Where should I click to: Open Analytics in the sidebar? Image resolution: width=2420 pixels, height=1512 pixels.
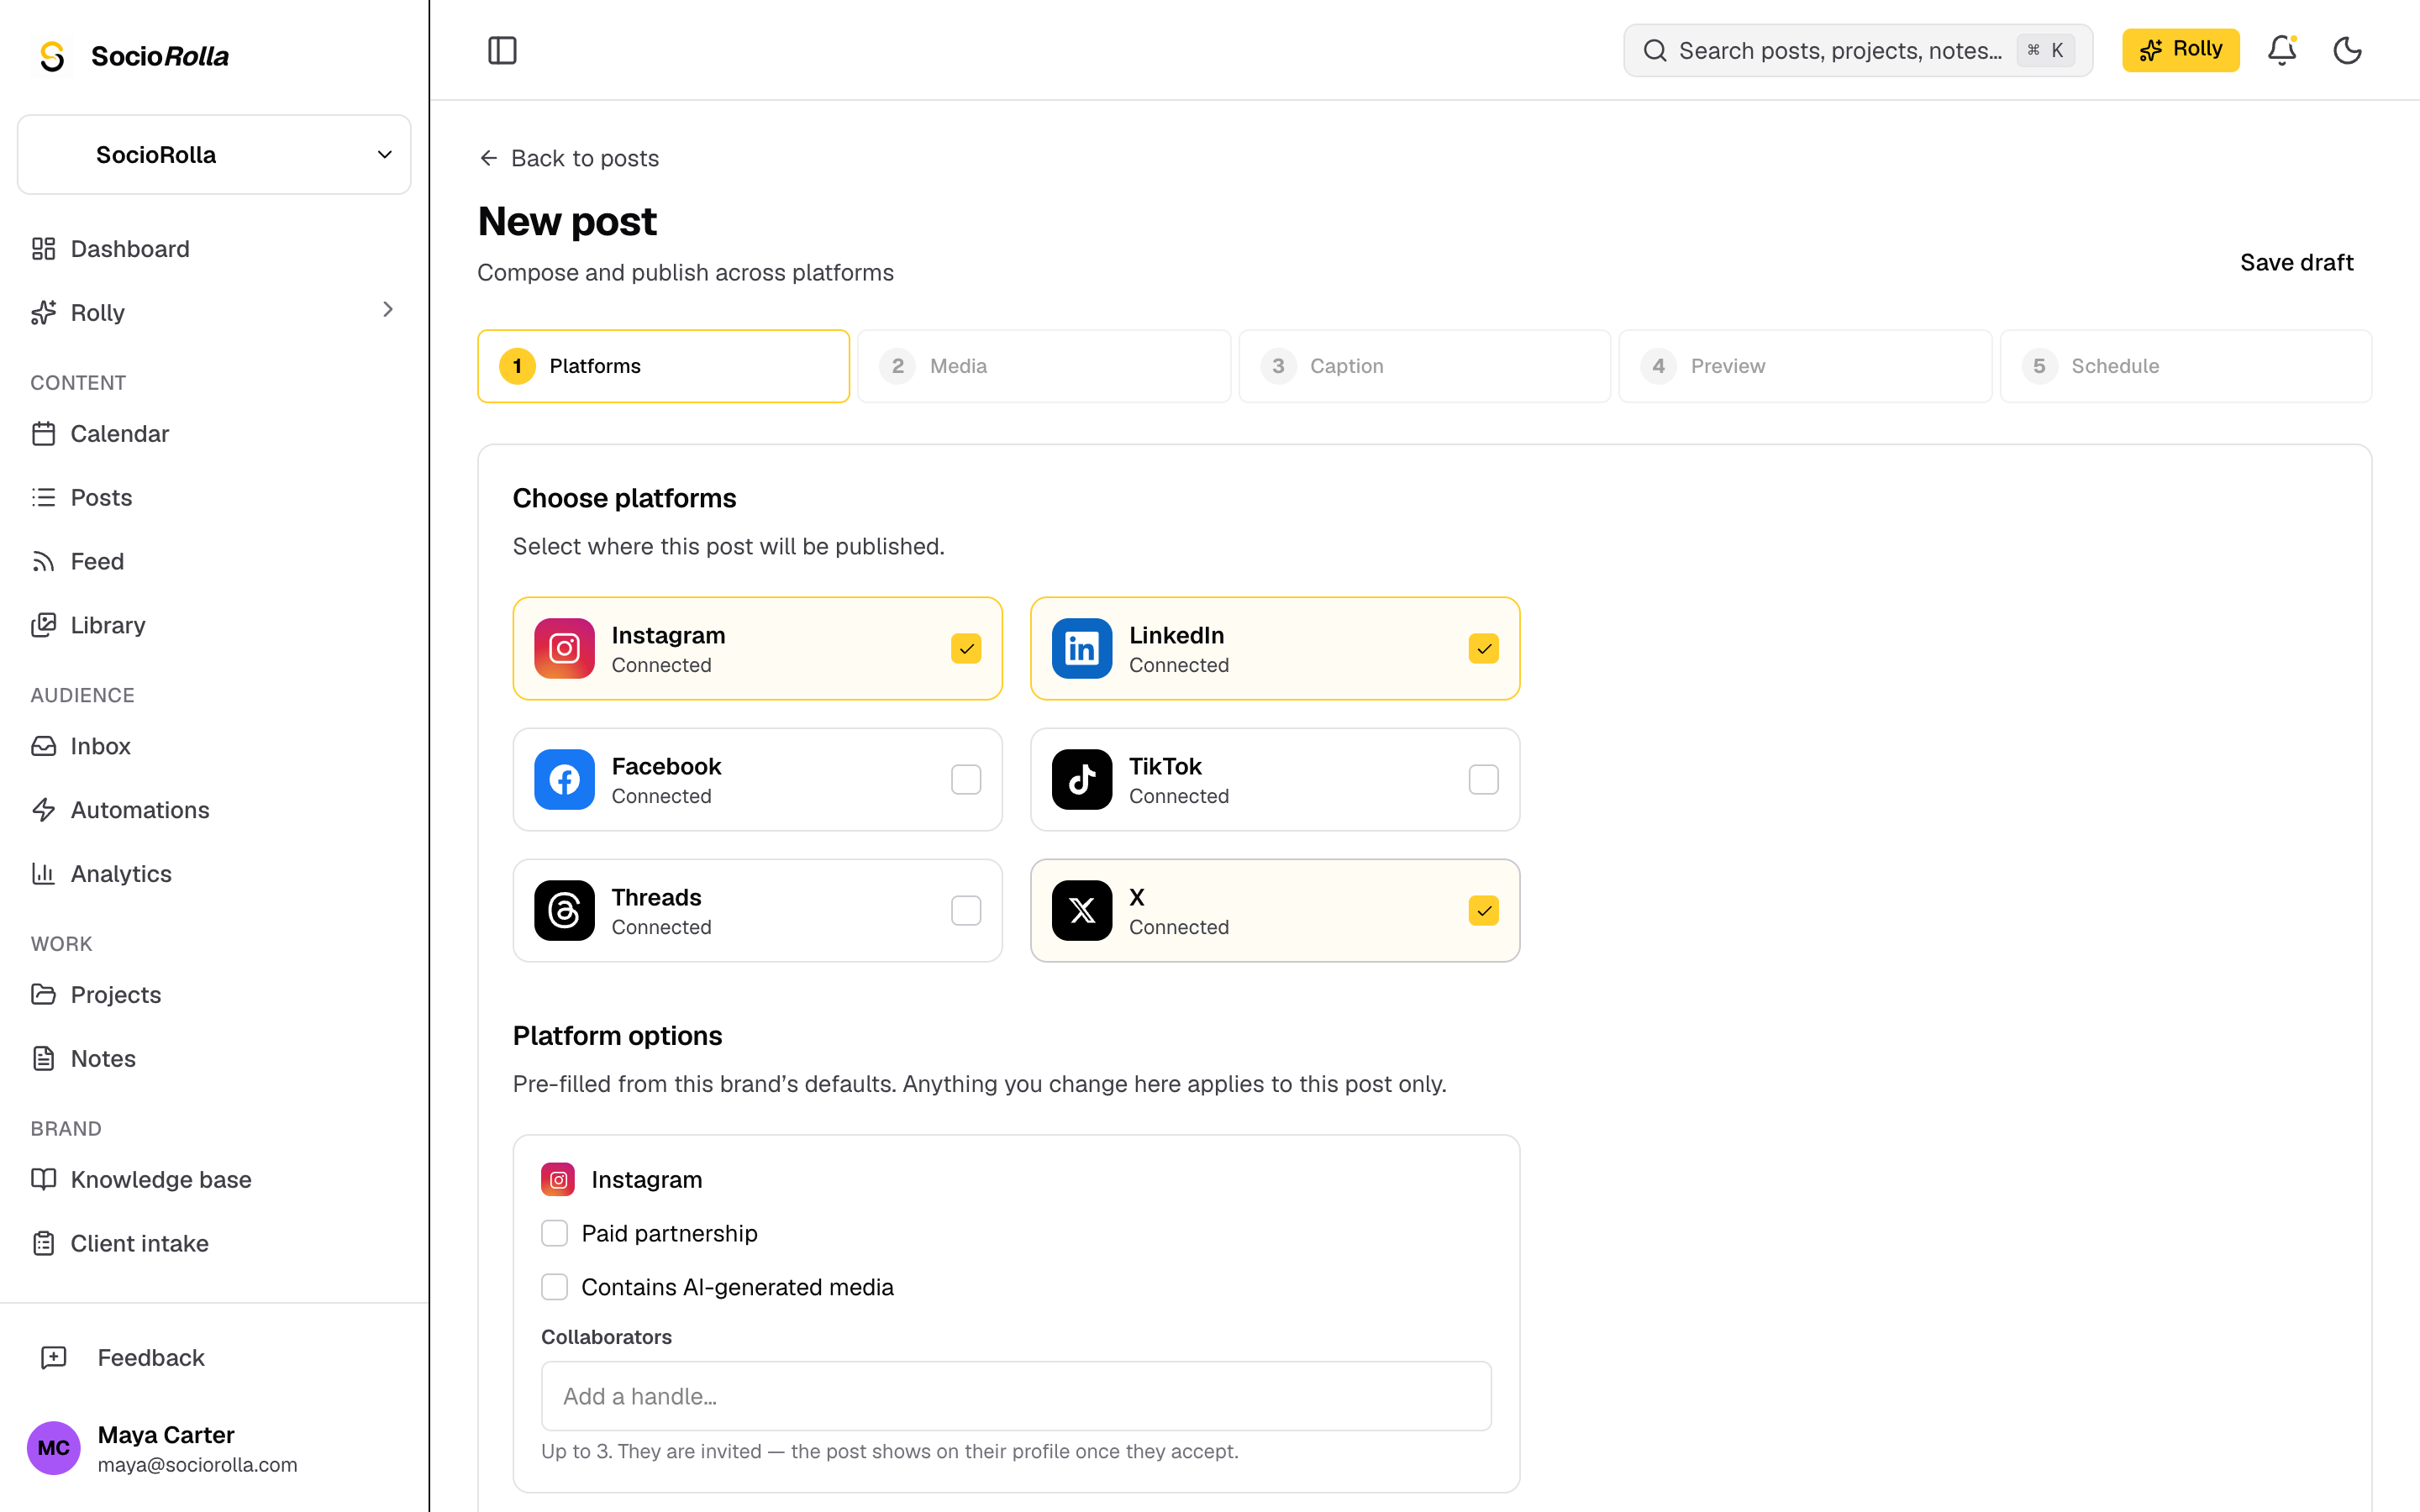(214, 874)
